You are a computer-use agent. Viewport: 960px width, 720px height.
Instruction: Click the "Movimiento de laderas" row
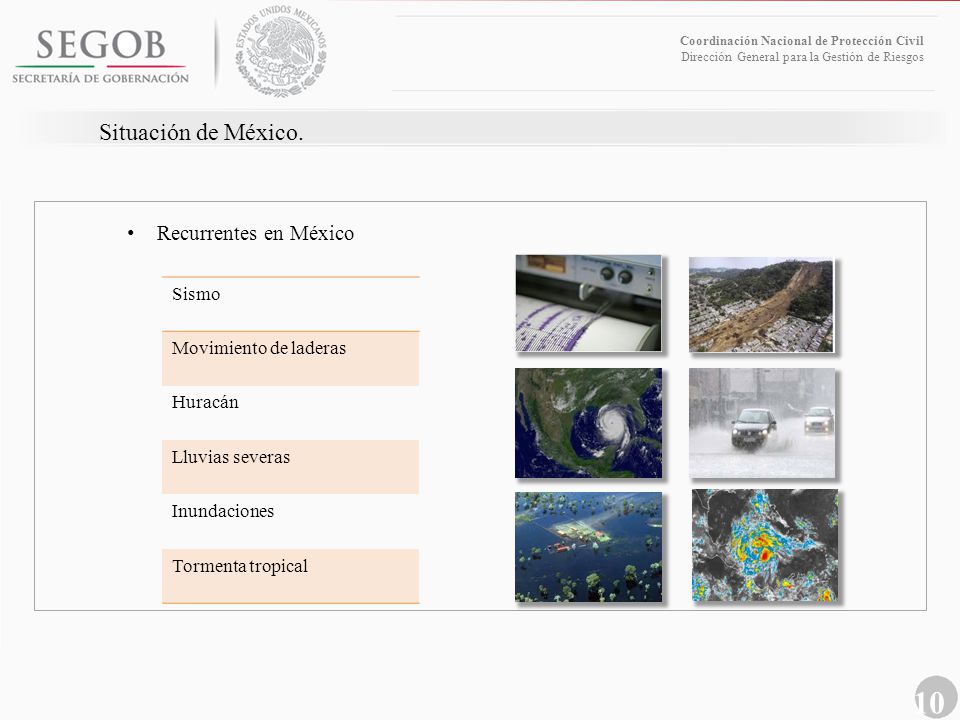(290, 358)
